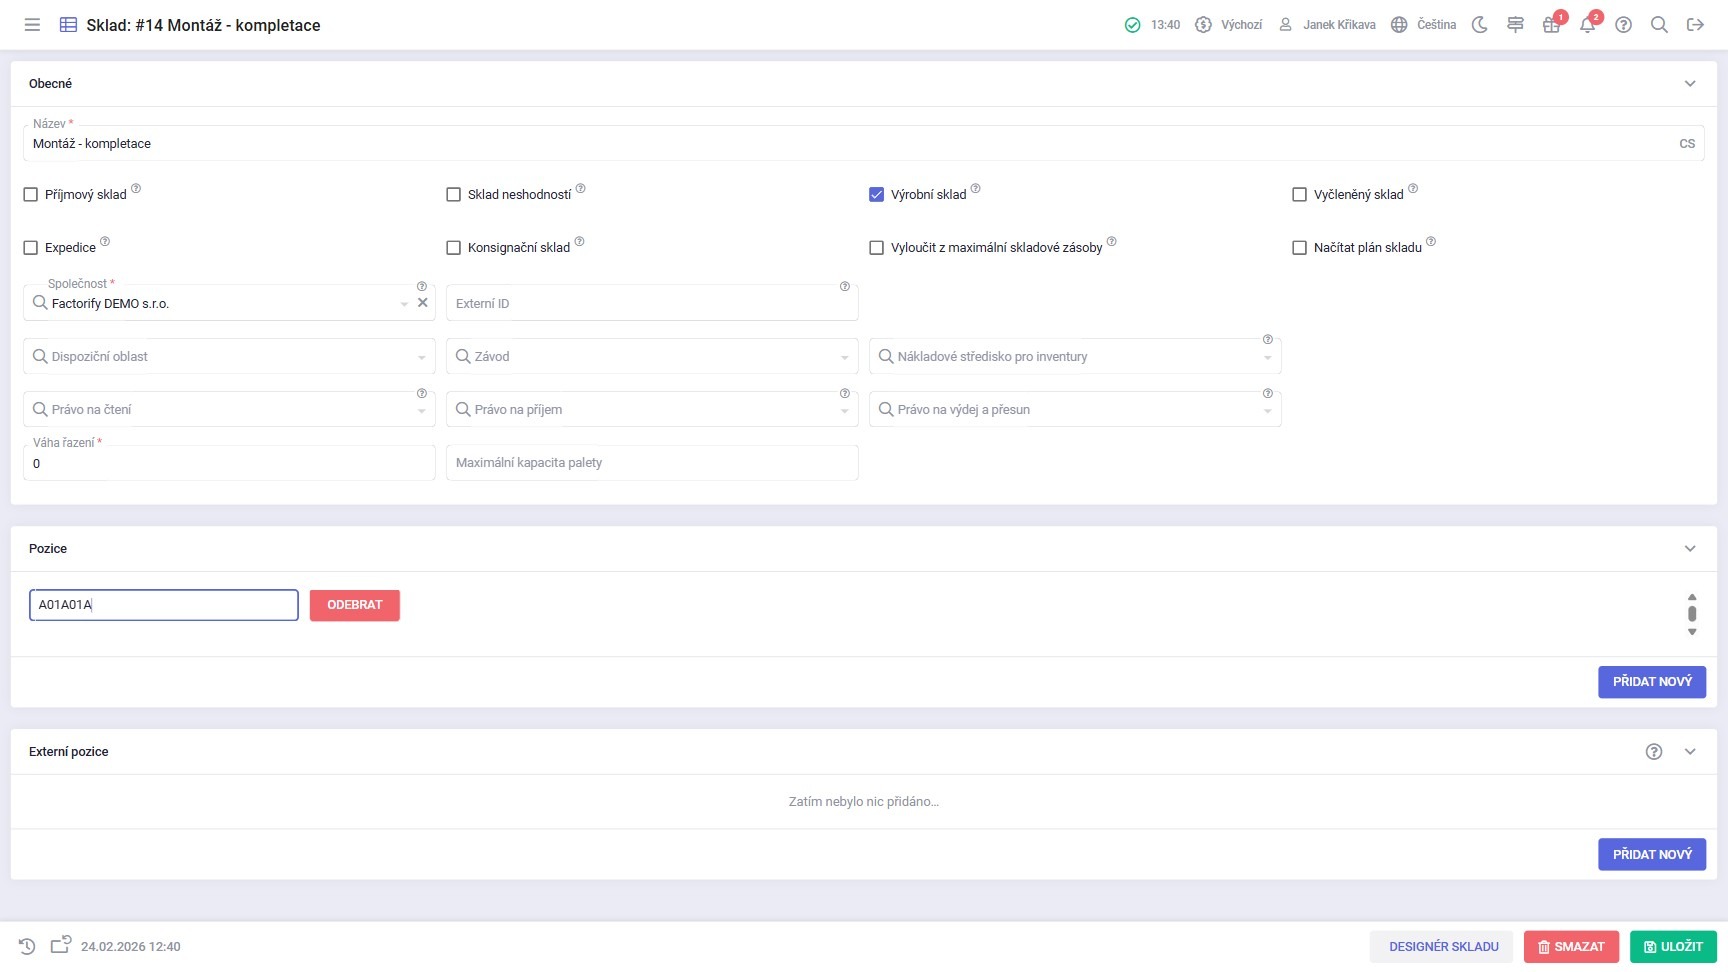
Task: Open the help question mark icon in header
Action: tap(1623, 25)
